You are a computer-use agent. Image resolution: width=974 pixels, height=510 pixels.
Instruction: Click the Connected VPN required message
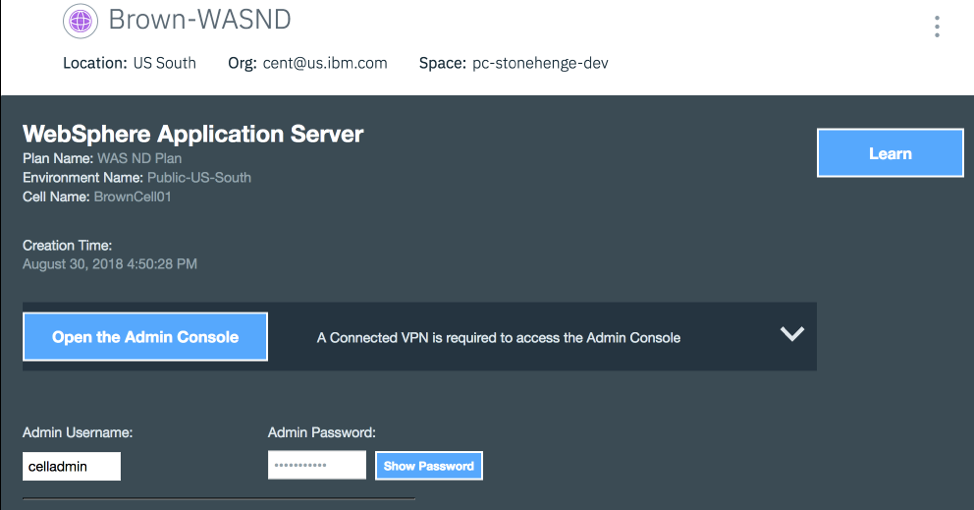pyautogui.click(x=498, y=338)
